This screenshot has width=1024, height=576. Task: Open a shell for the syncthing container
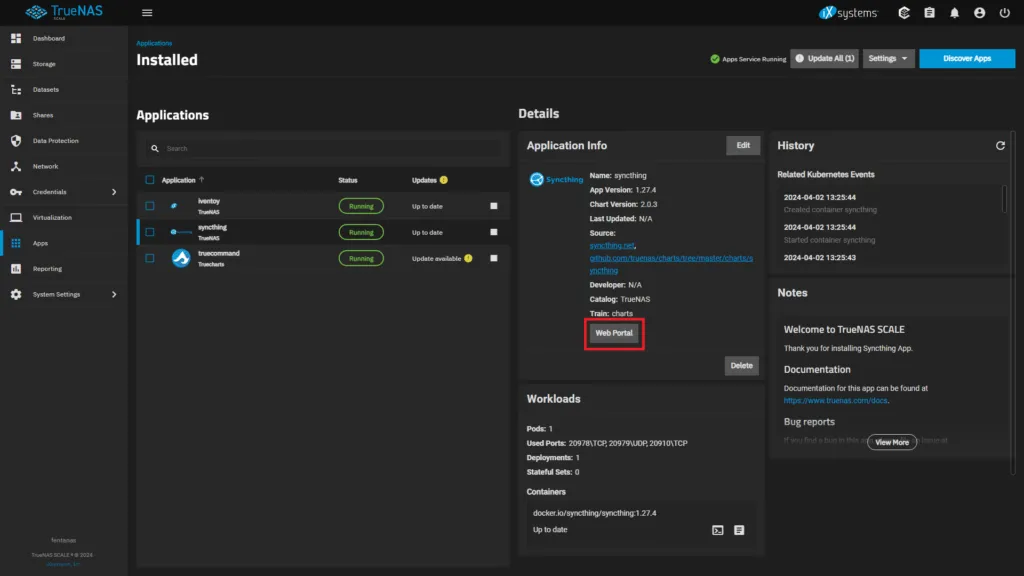(717, 530)
